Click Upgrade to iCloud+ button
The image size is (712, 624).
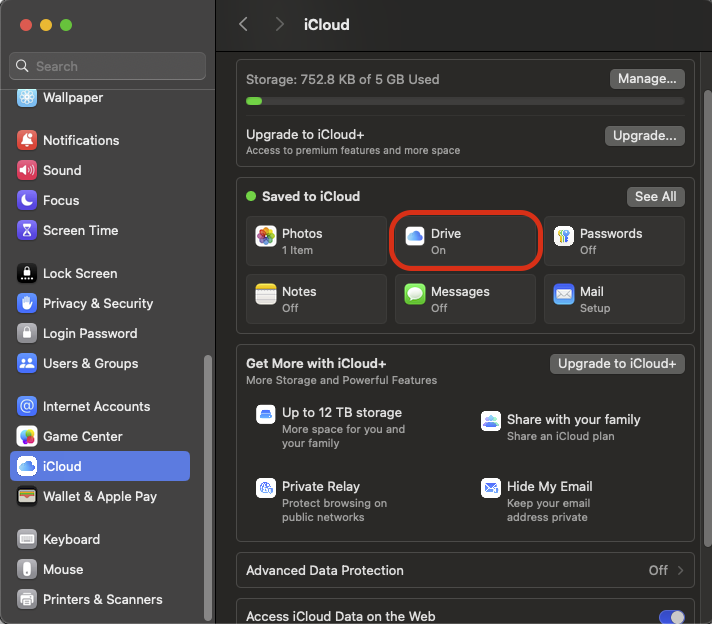click(x=617, y=364)
